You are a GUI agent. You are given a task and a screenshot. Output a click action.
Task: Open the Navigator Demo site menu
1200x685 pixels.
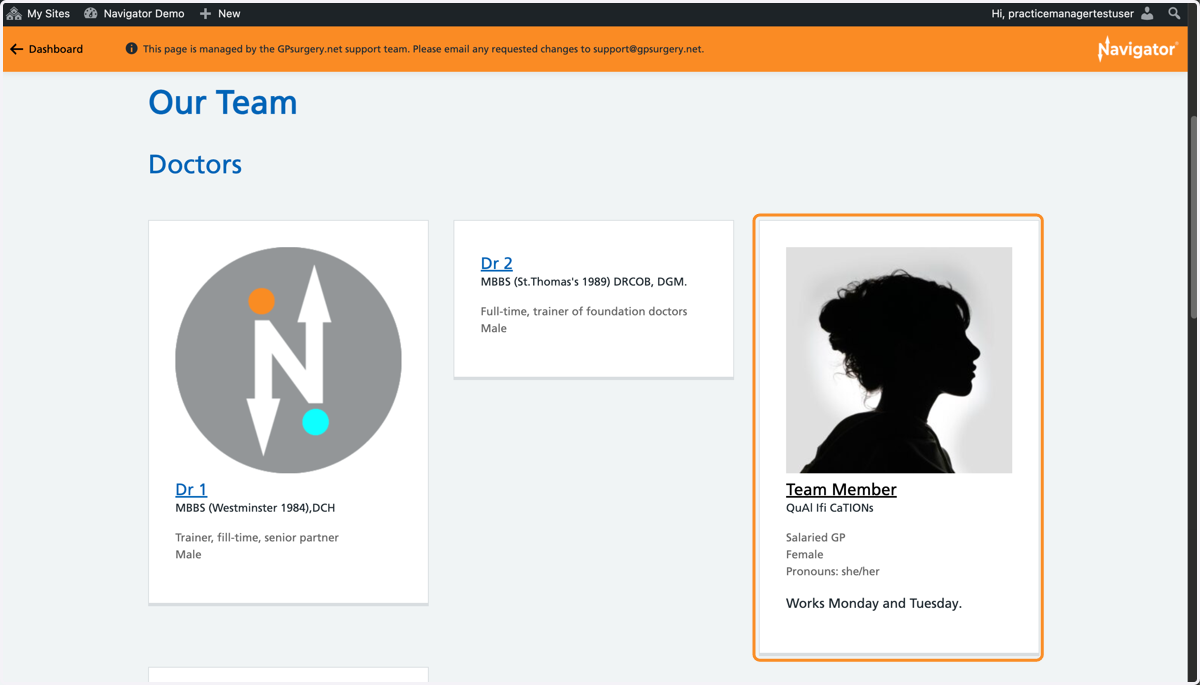tap(134, 14)
